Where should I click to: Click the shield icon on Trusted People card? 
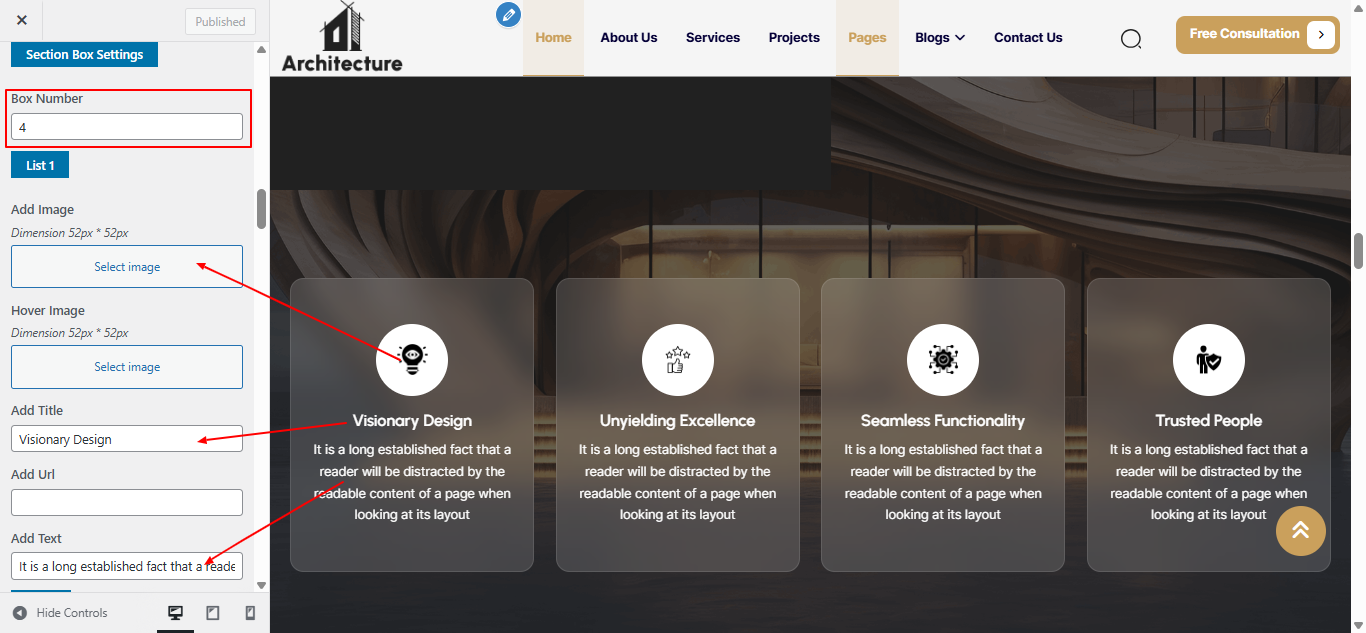(x=1208, y=359)
